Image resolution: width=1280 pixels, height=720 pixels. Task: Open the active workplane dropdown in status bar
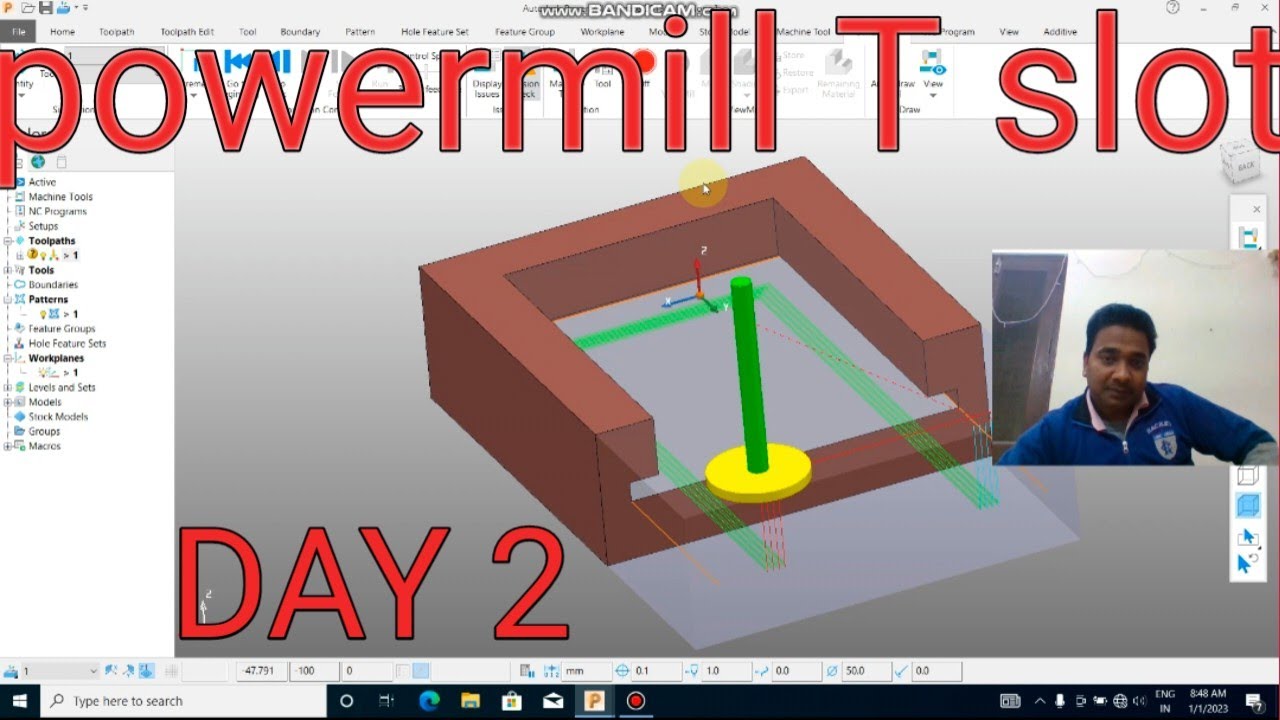tap(60, 671)
